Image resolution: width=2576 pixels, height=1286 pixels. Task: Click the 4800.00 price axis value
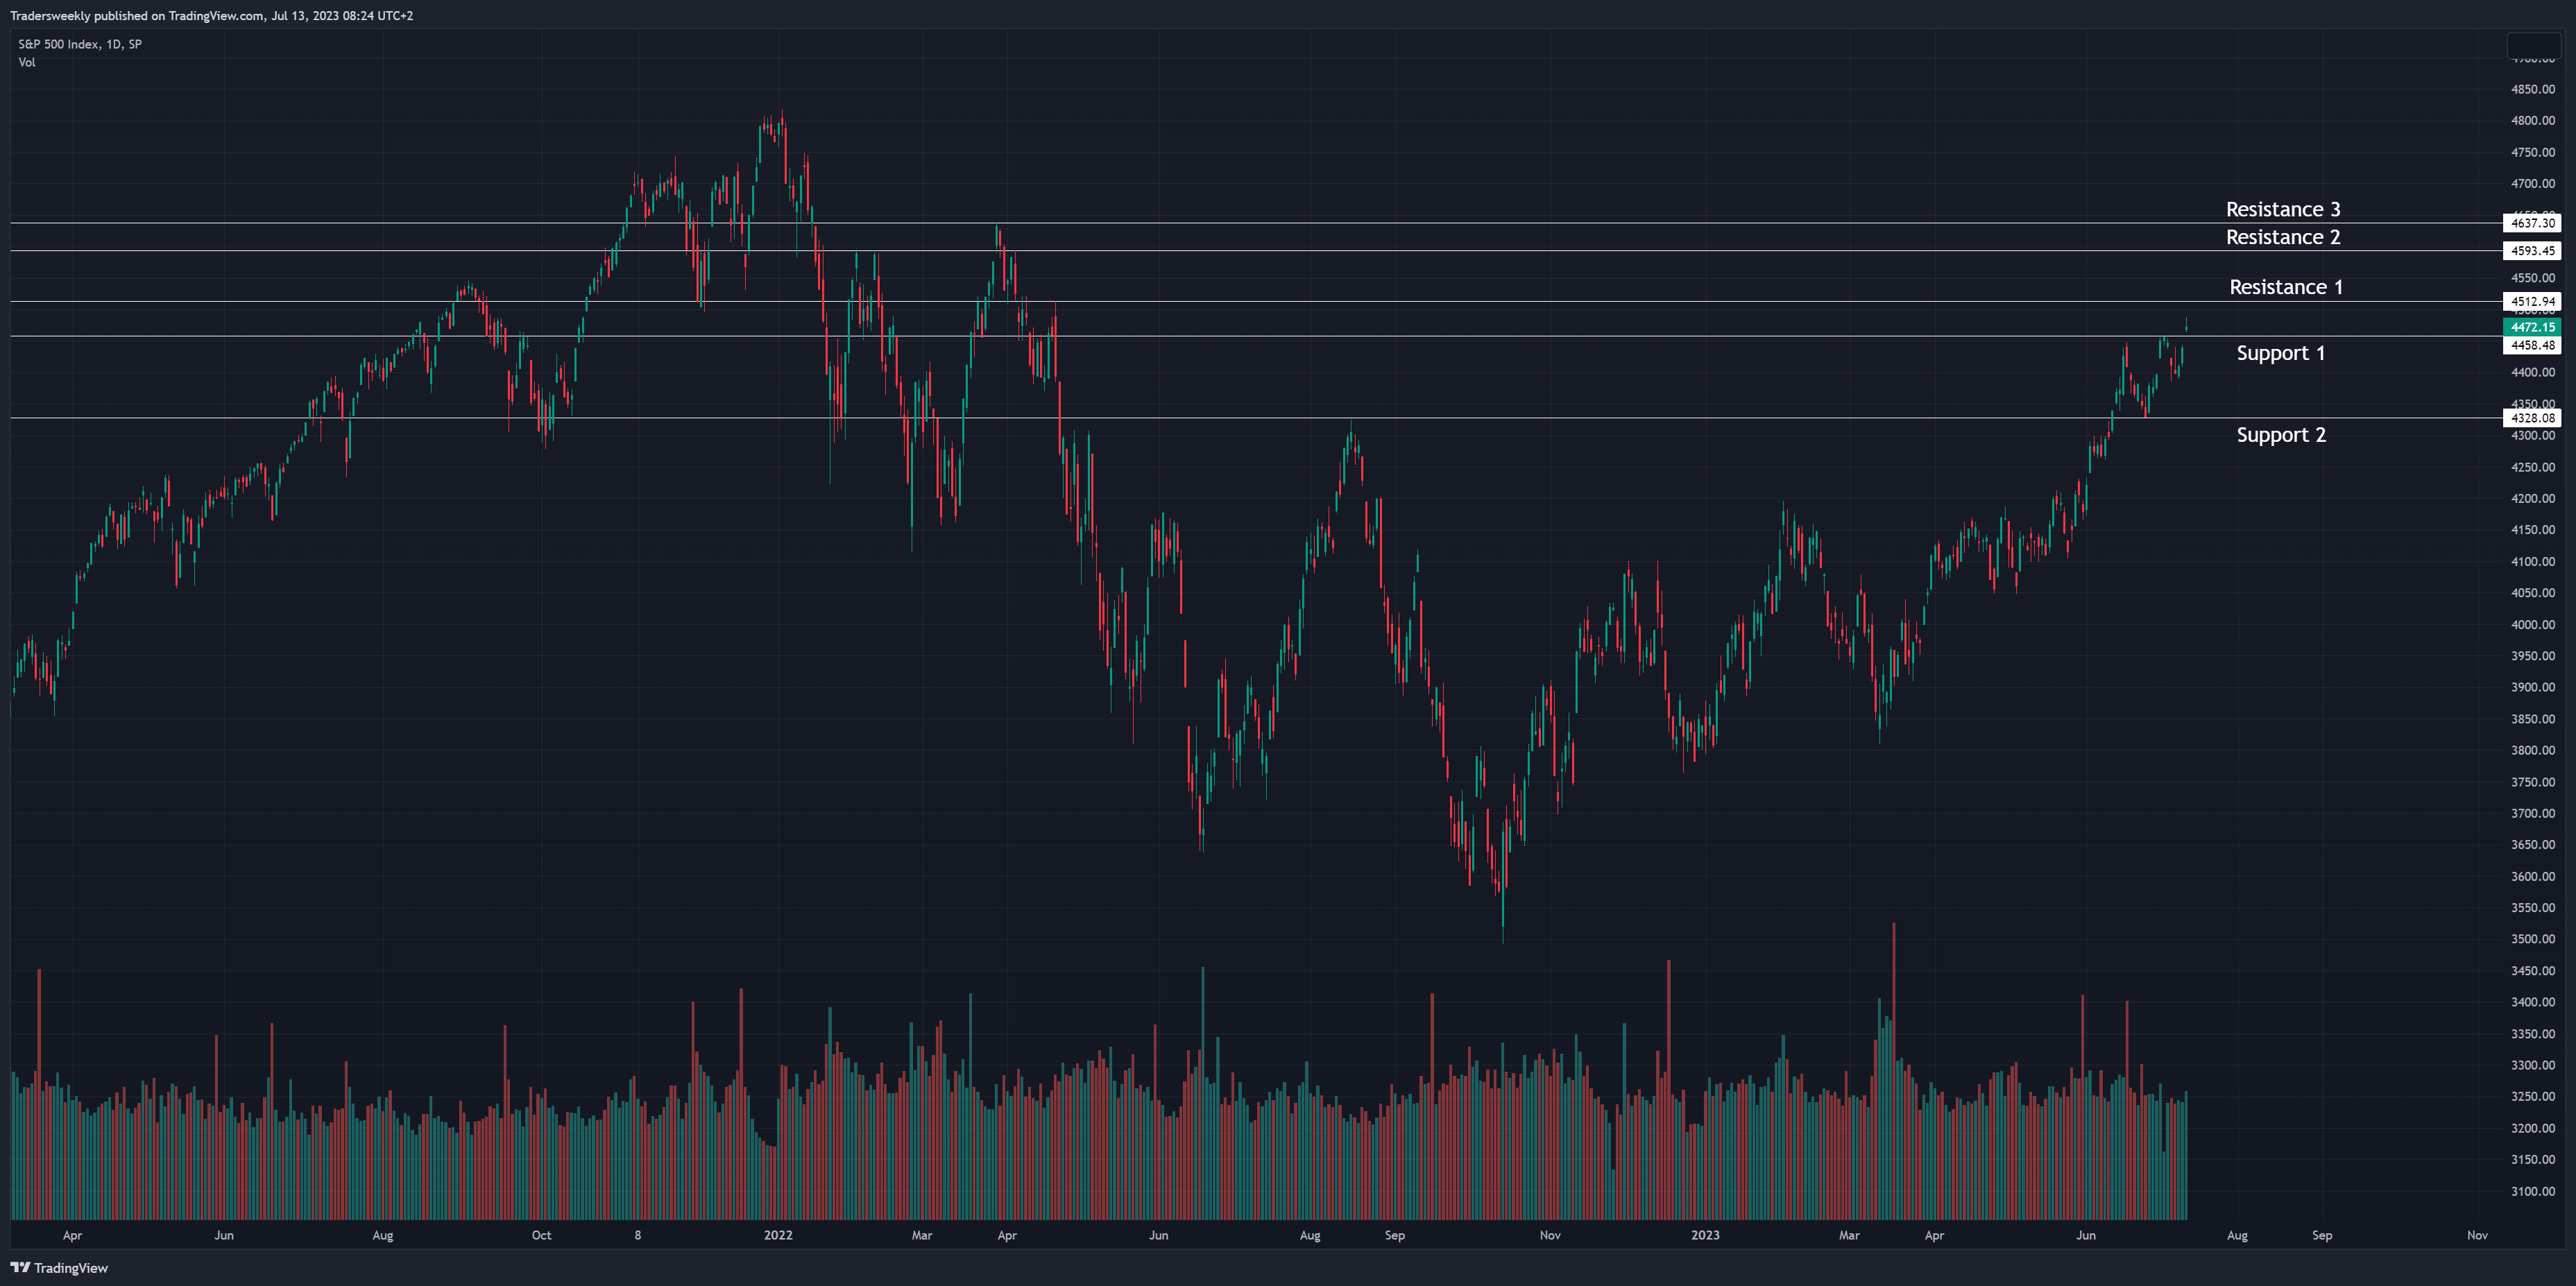(x=2533, y=121)
